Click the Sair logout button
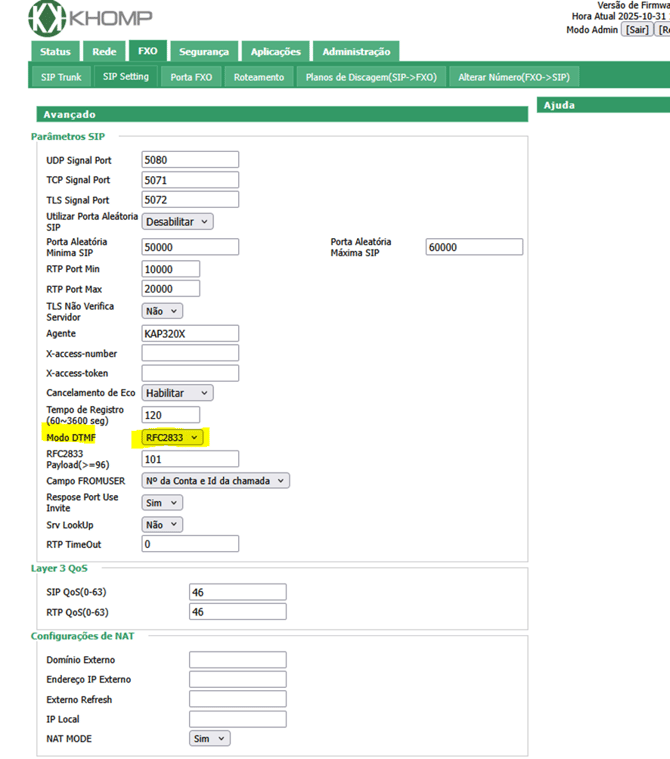The width and height of the screenshot is (670, 759). point(637,30)
